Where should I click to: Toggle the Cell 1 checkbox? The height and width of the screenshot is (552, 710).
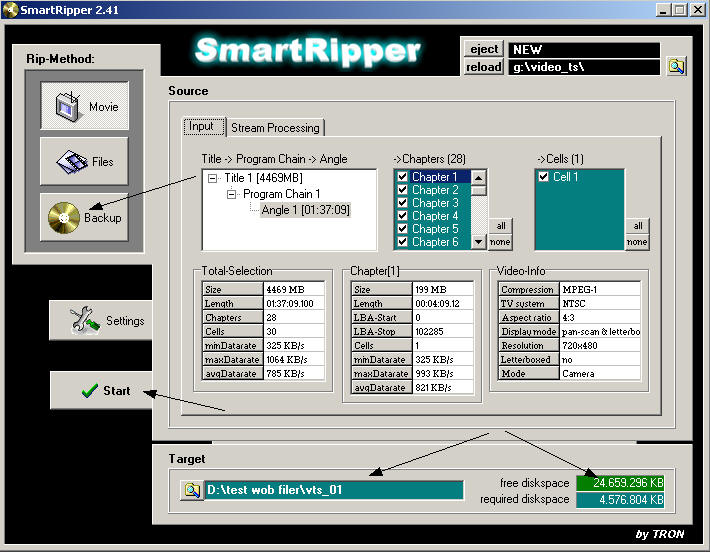544,177
